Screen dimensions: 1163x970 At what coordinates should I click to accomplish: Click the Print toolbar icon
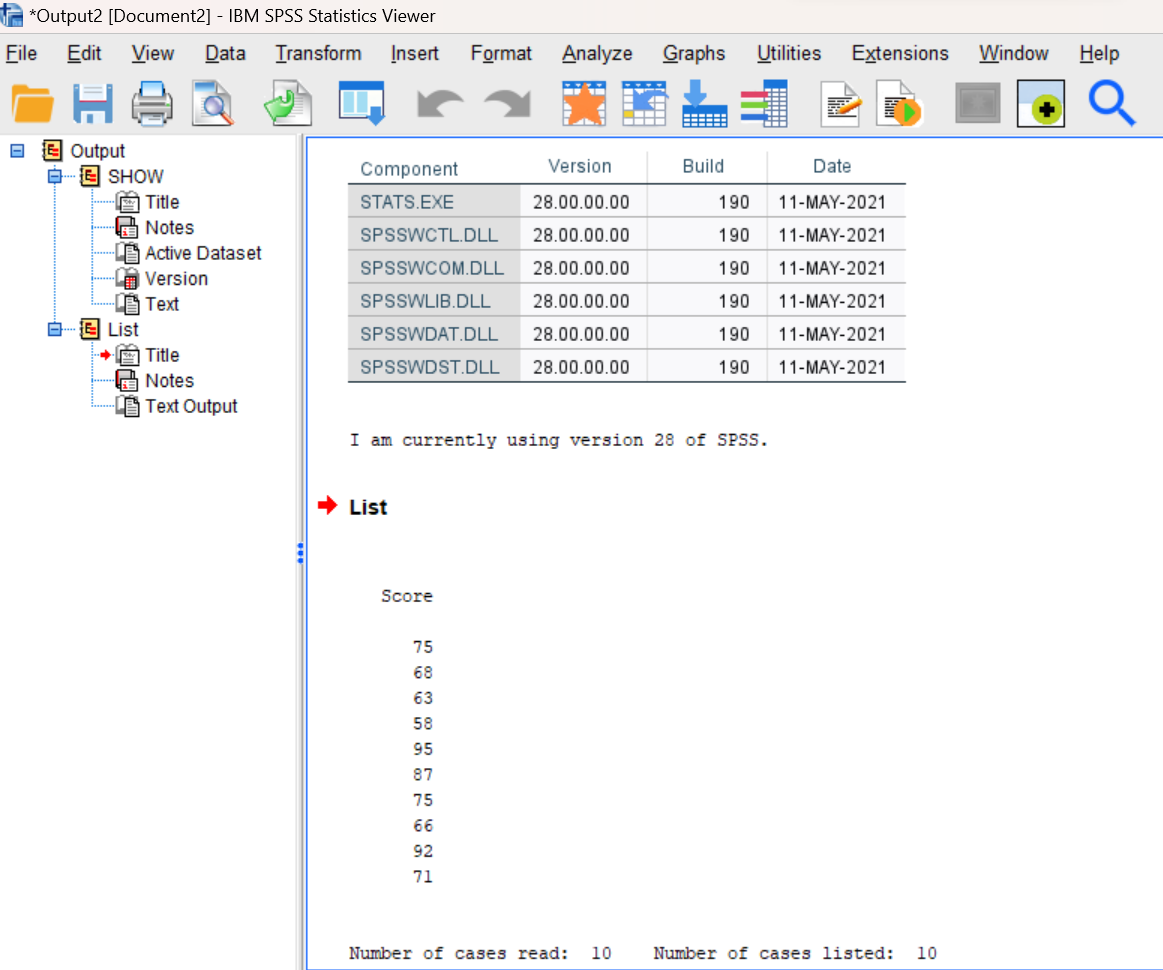point(152,104)
